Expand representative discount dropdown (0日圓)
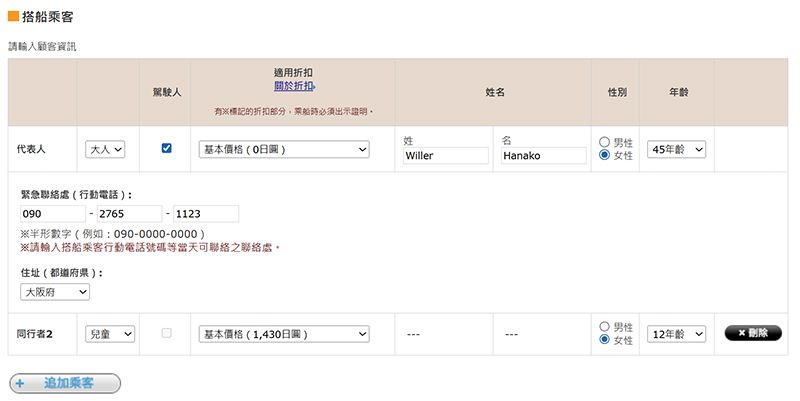 coord(284,149)
